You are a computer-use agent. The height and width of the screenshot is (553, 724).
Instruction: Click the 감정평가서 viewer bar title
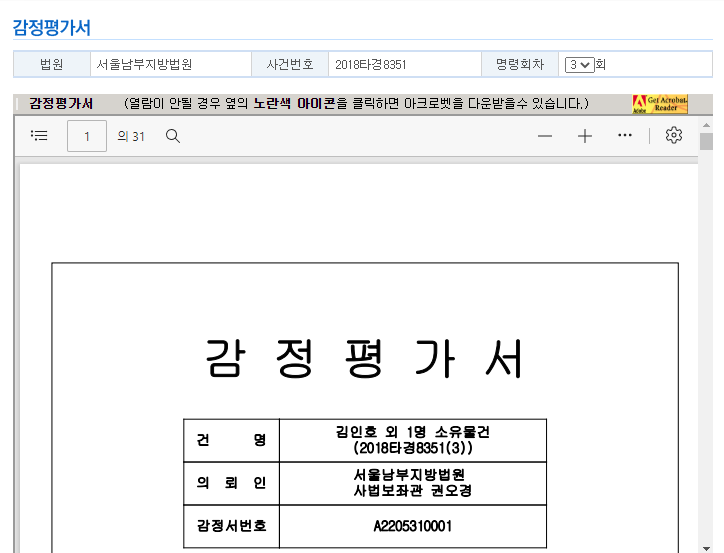click(61, 103)
